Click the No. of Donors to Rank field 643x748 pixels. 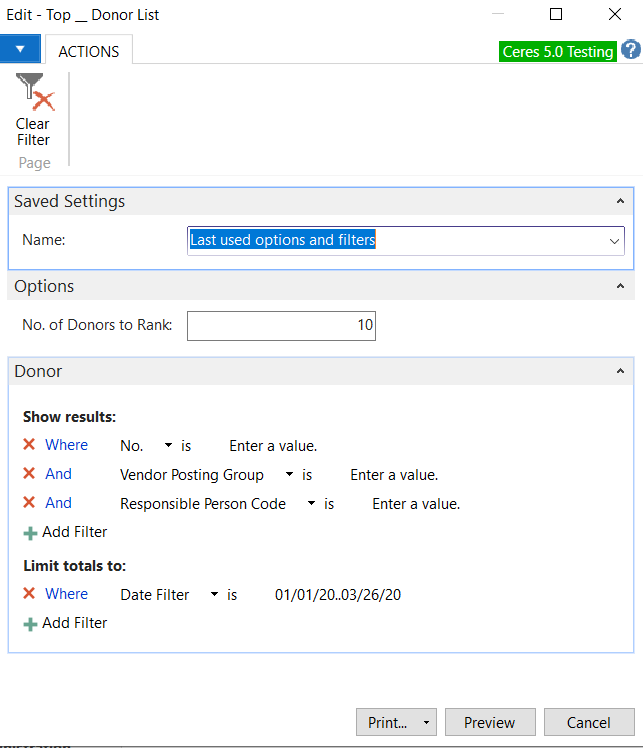(281, 325)
